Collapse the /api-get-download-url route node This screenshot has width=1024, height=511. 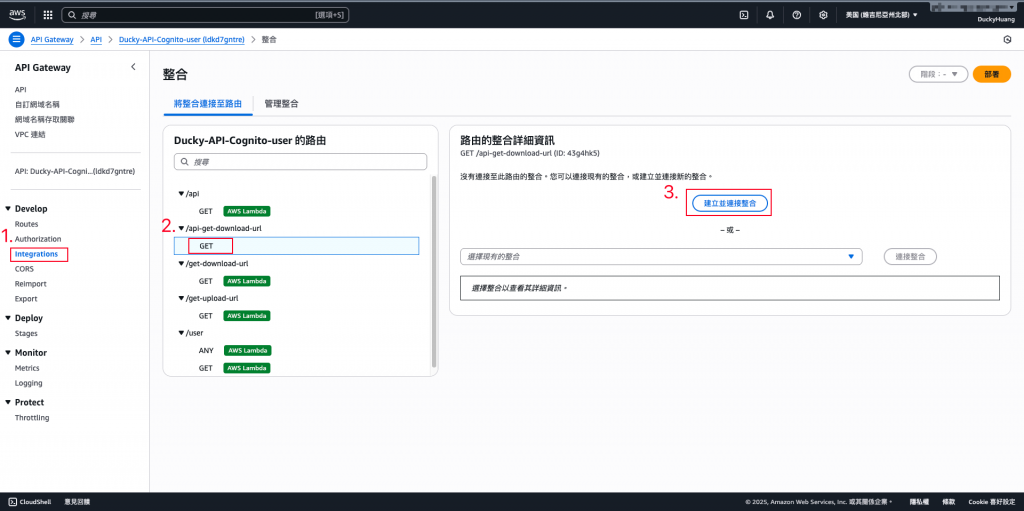[182, 229]
